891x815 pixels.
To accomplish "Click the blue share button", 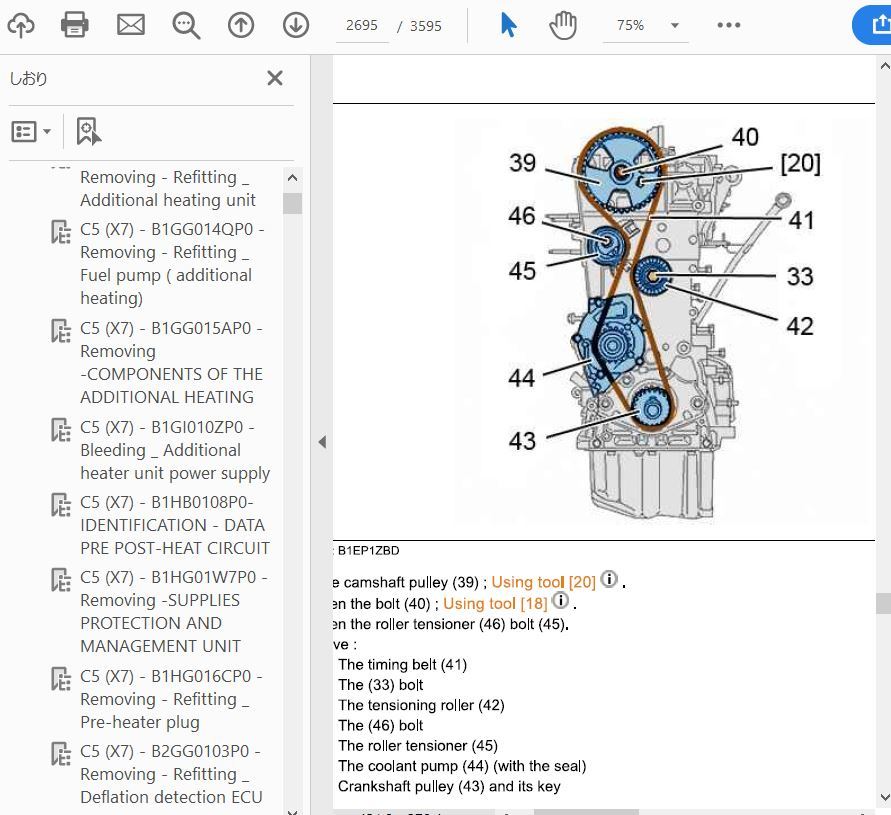I will pyautogui.click(x=874, y=25).
